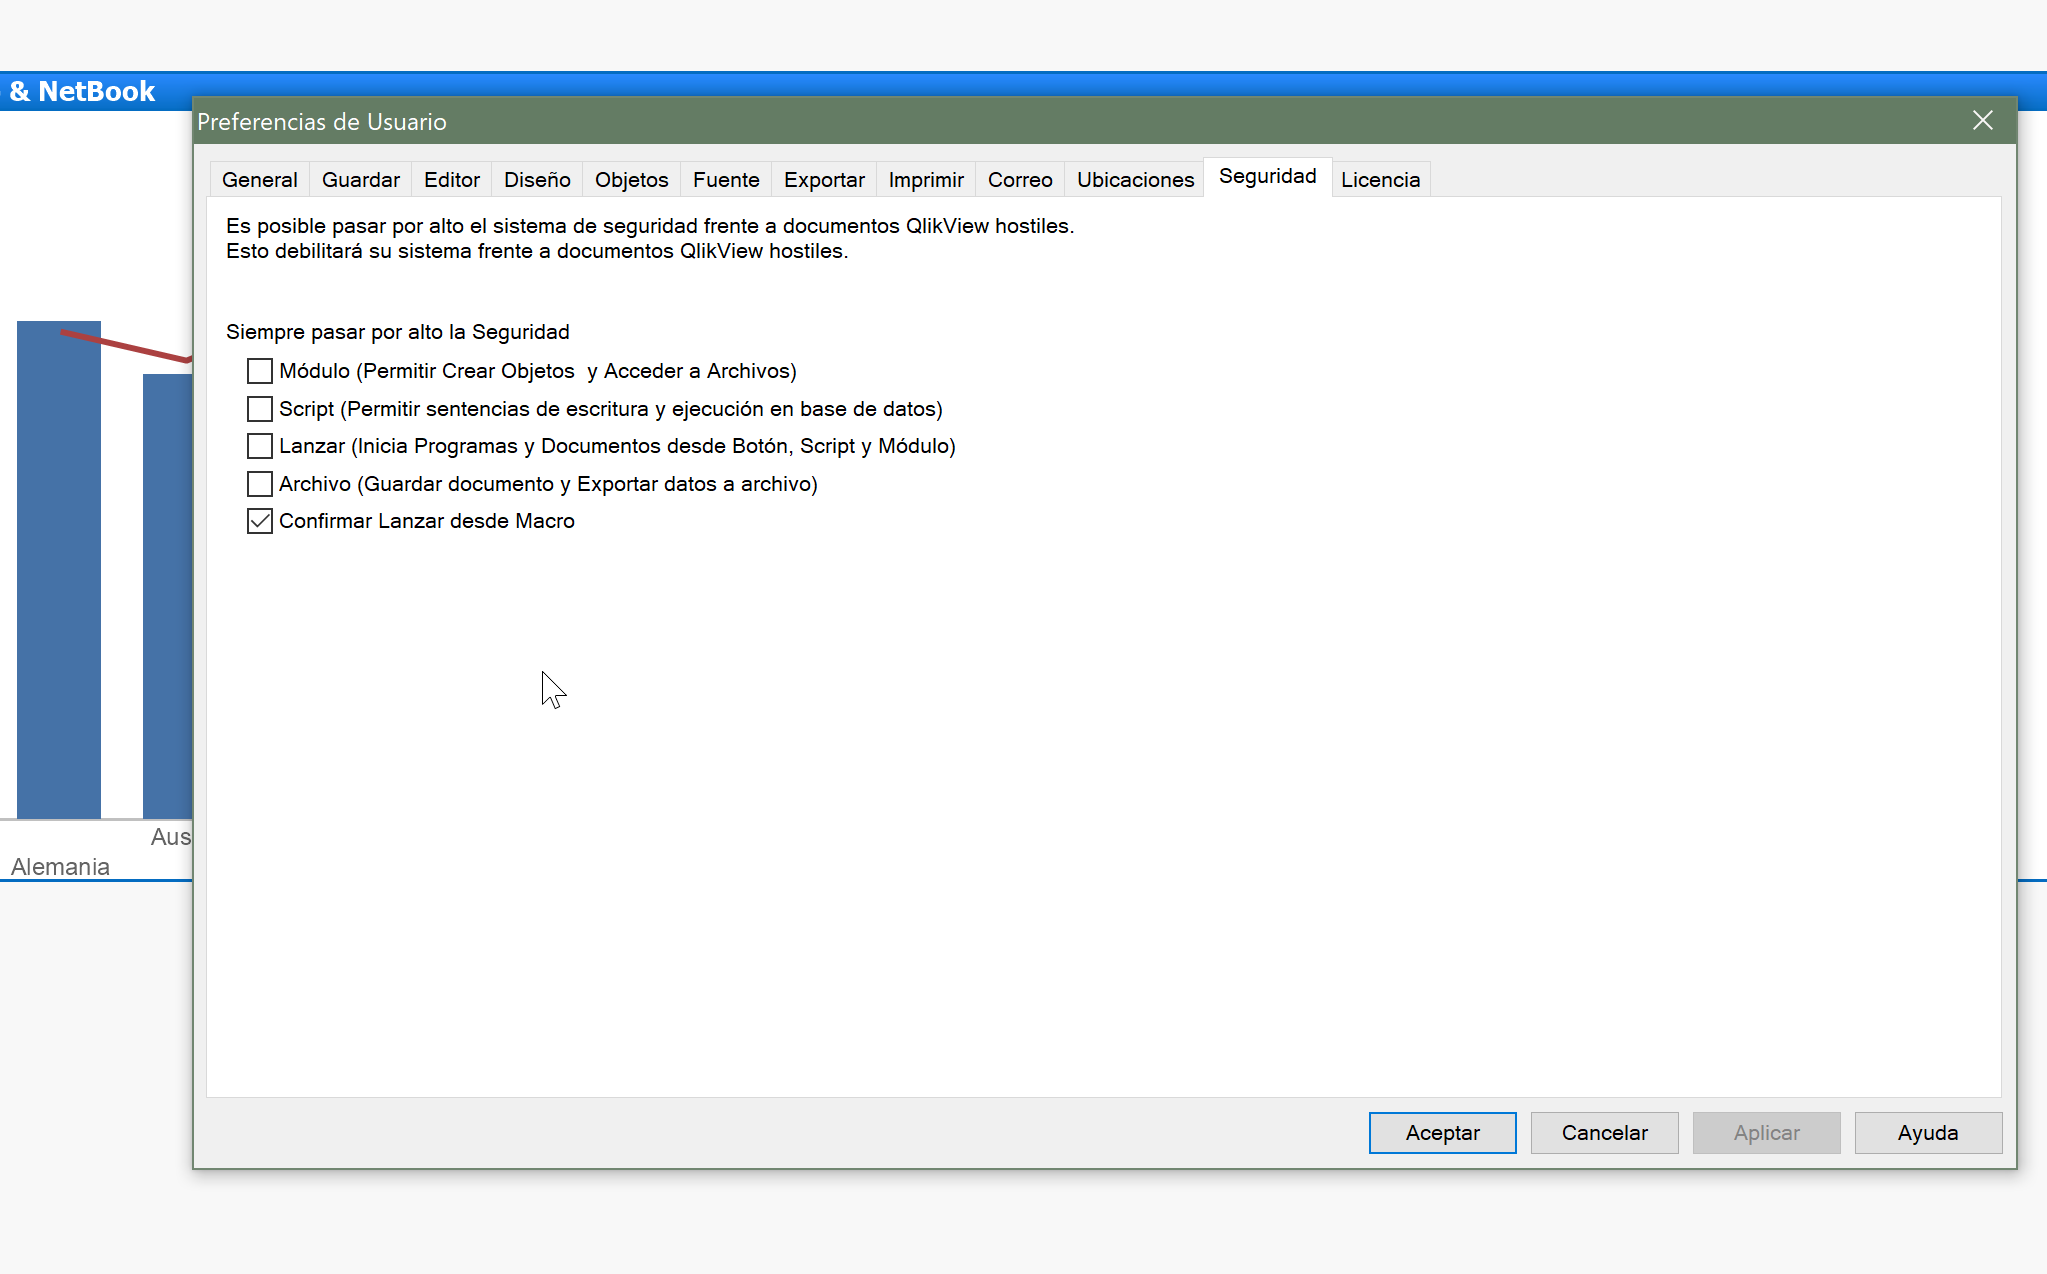Open the Imprimir tab
This screenshot has height=1274, width=2047.
coord(926,180)
